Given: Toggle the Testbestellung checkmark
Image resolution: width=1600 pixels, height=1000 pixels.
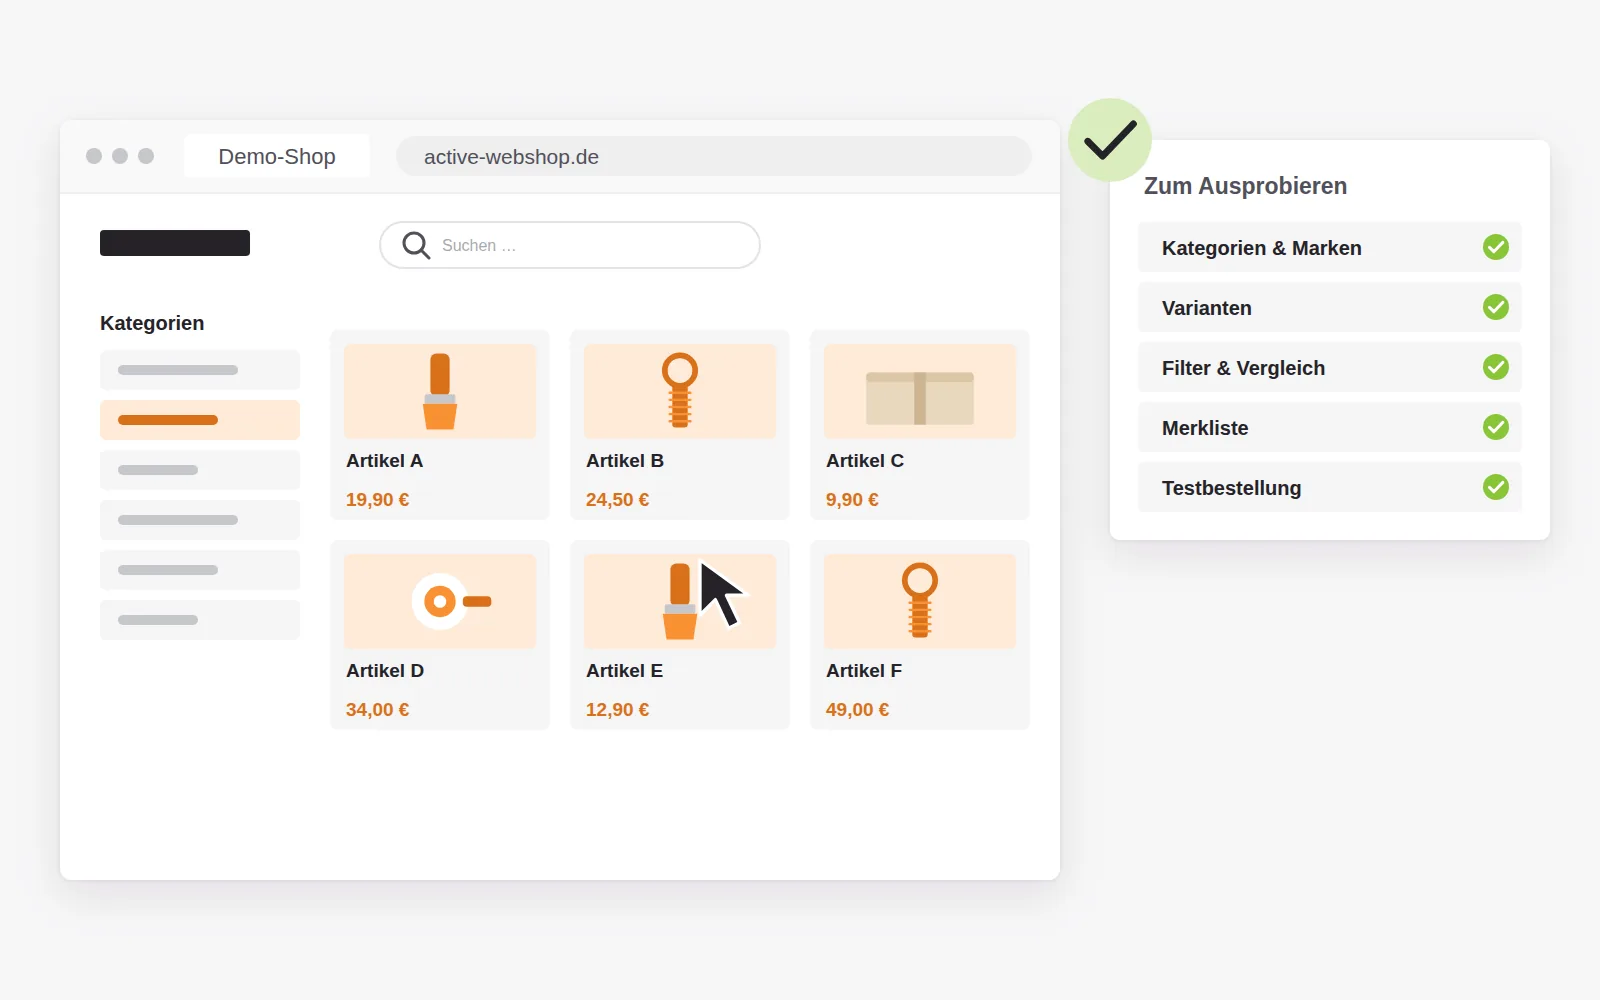Looking at the screenshot, I should pos(1496,487).
